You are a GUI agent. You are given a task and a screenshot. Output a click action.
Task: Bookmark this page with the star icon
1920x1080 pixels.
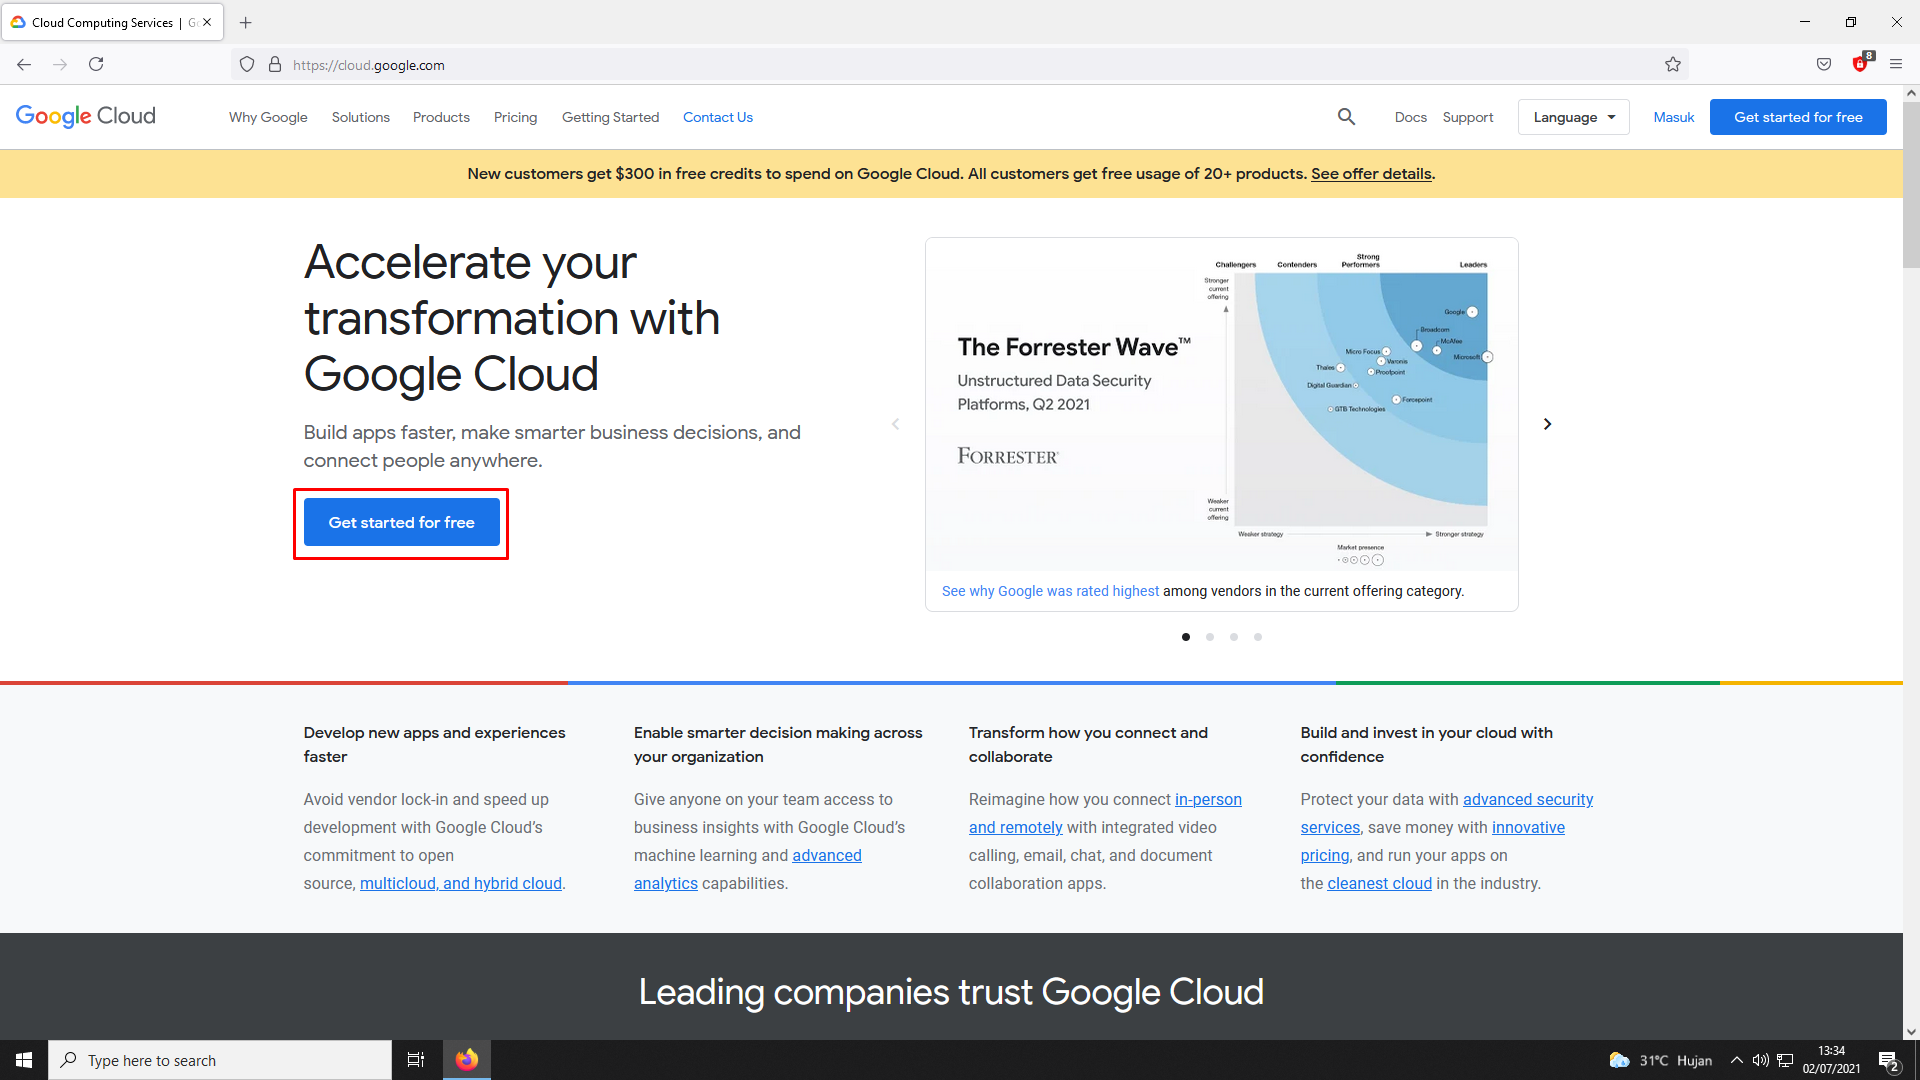tap(1673, 65)
